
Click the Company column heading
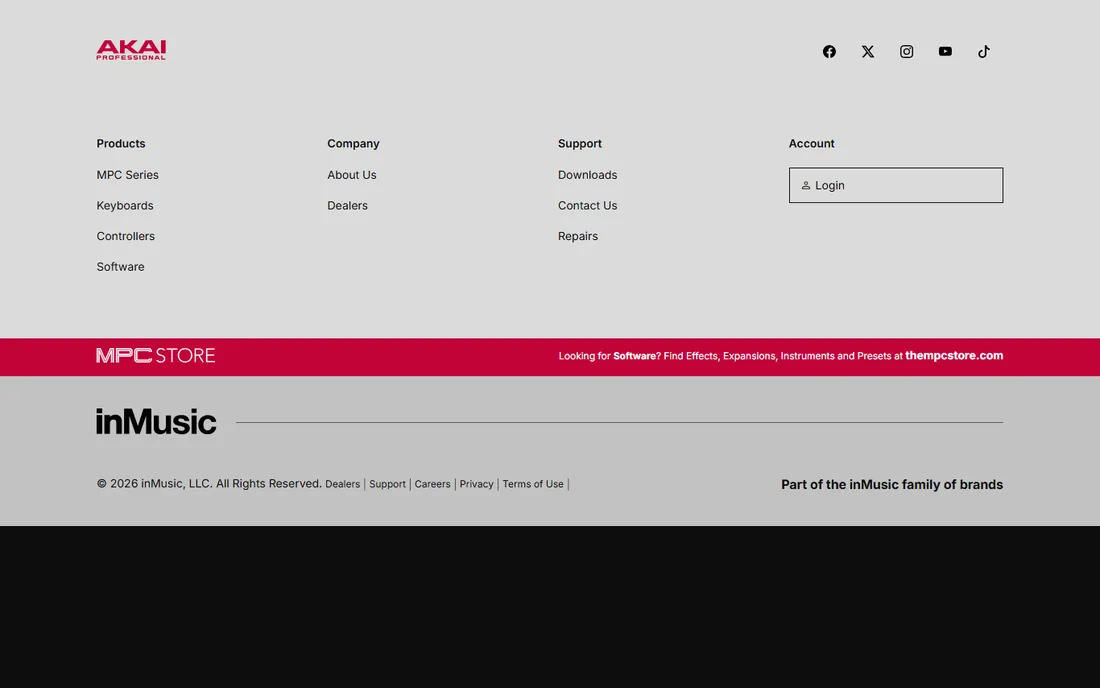[x=353, y=143]
